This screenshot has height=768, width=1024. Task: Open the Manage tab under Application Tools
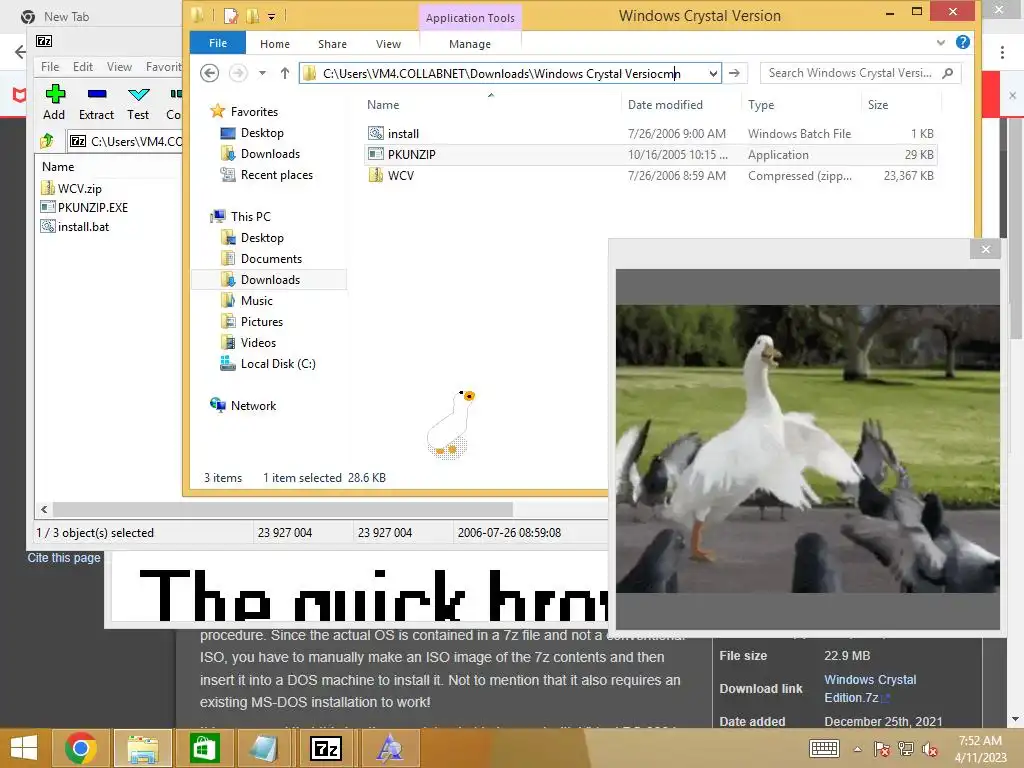(470, 44)
